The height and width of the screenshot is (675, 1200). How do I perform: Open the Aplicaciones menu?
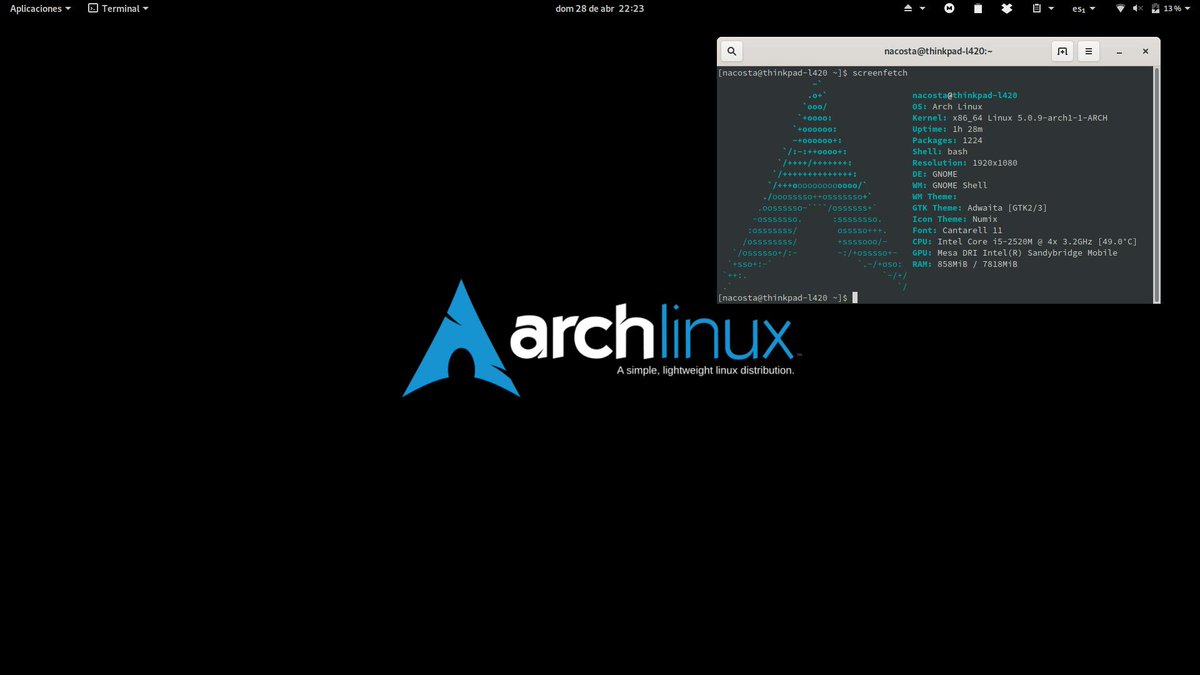40,8
